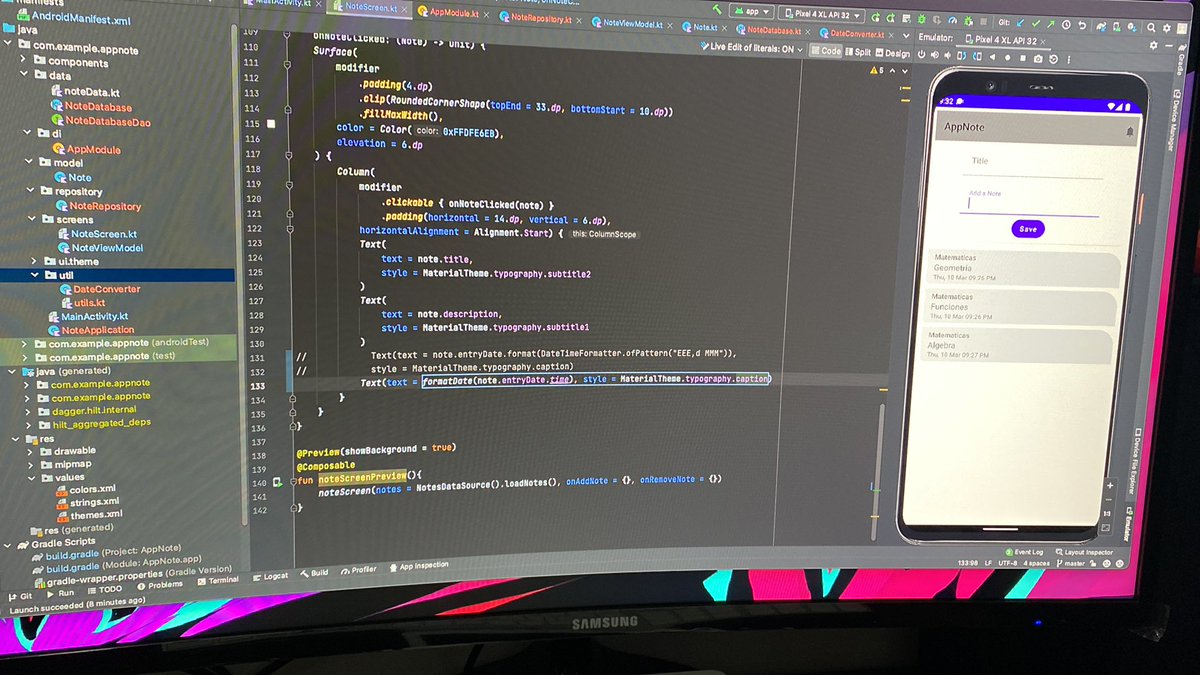Open the Layout Inspector from status bar

1084,552
